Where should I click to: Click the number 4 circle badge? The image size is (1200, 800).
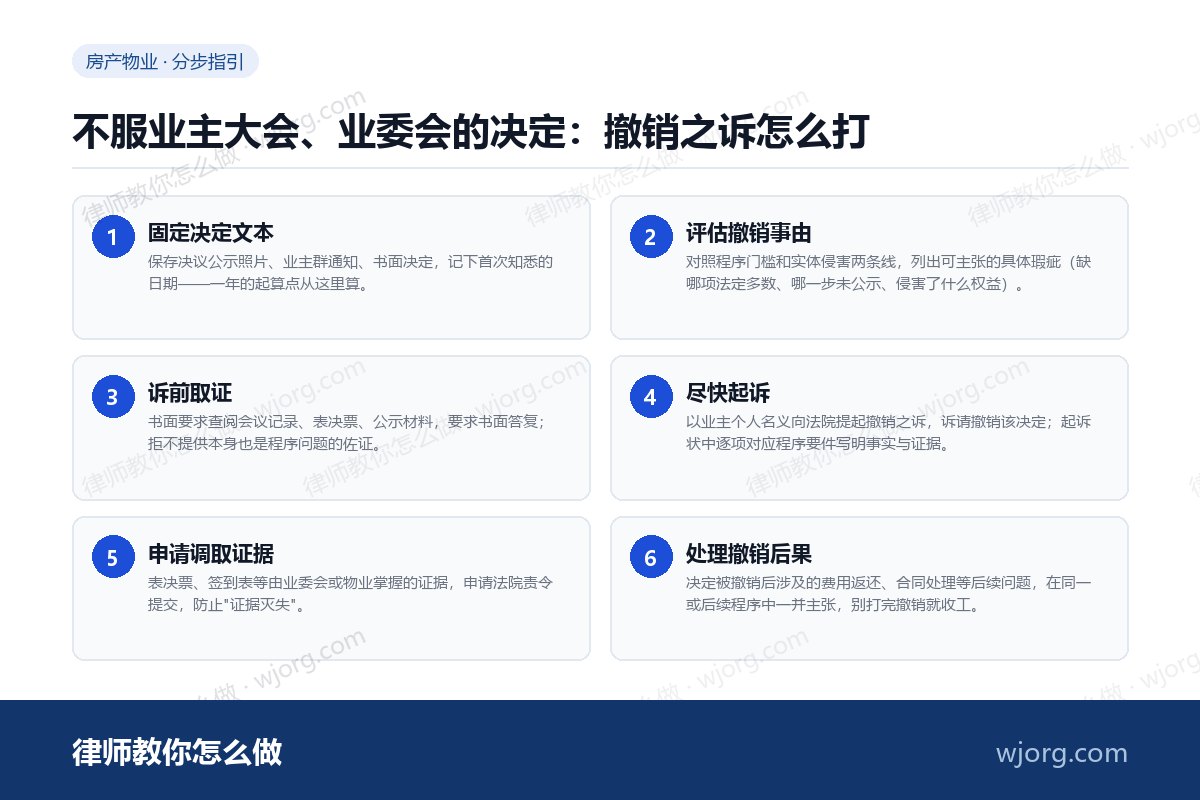[651, 397]
